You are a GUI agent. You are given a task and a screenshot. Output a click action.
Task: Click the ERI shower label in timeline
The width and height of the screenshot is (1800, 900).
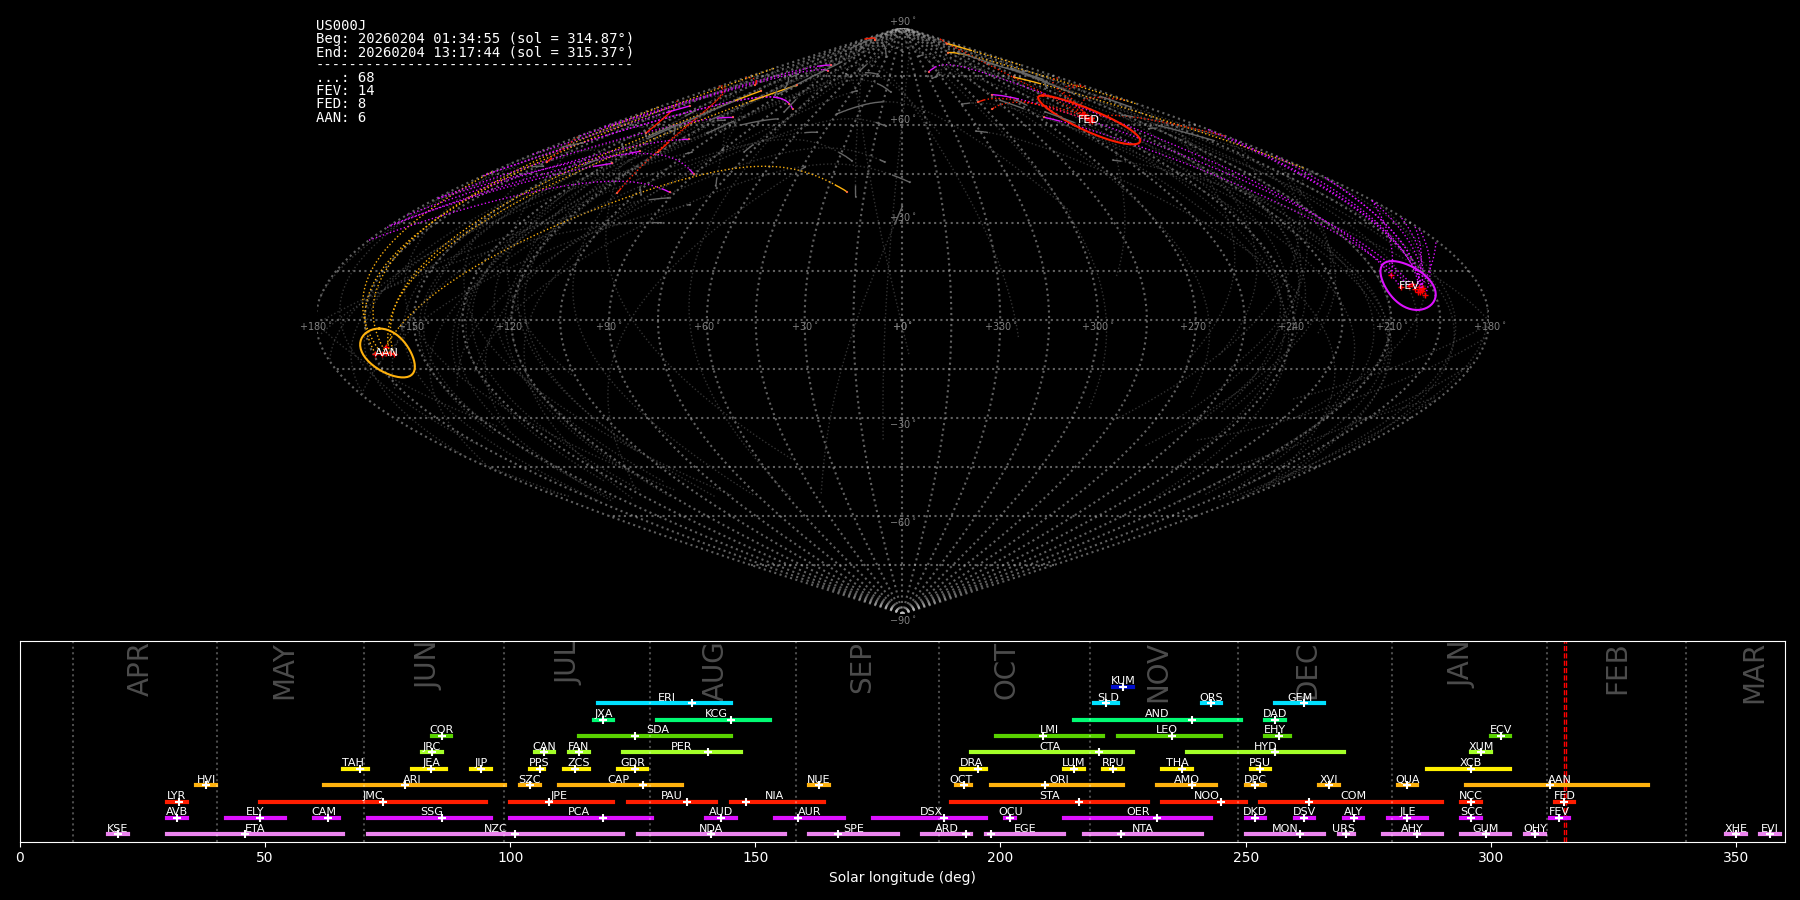(x=666, y=698)
